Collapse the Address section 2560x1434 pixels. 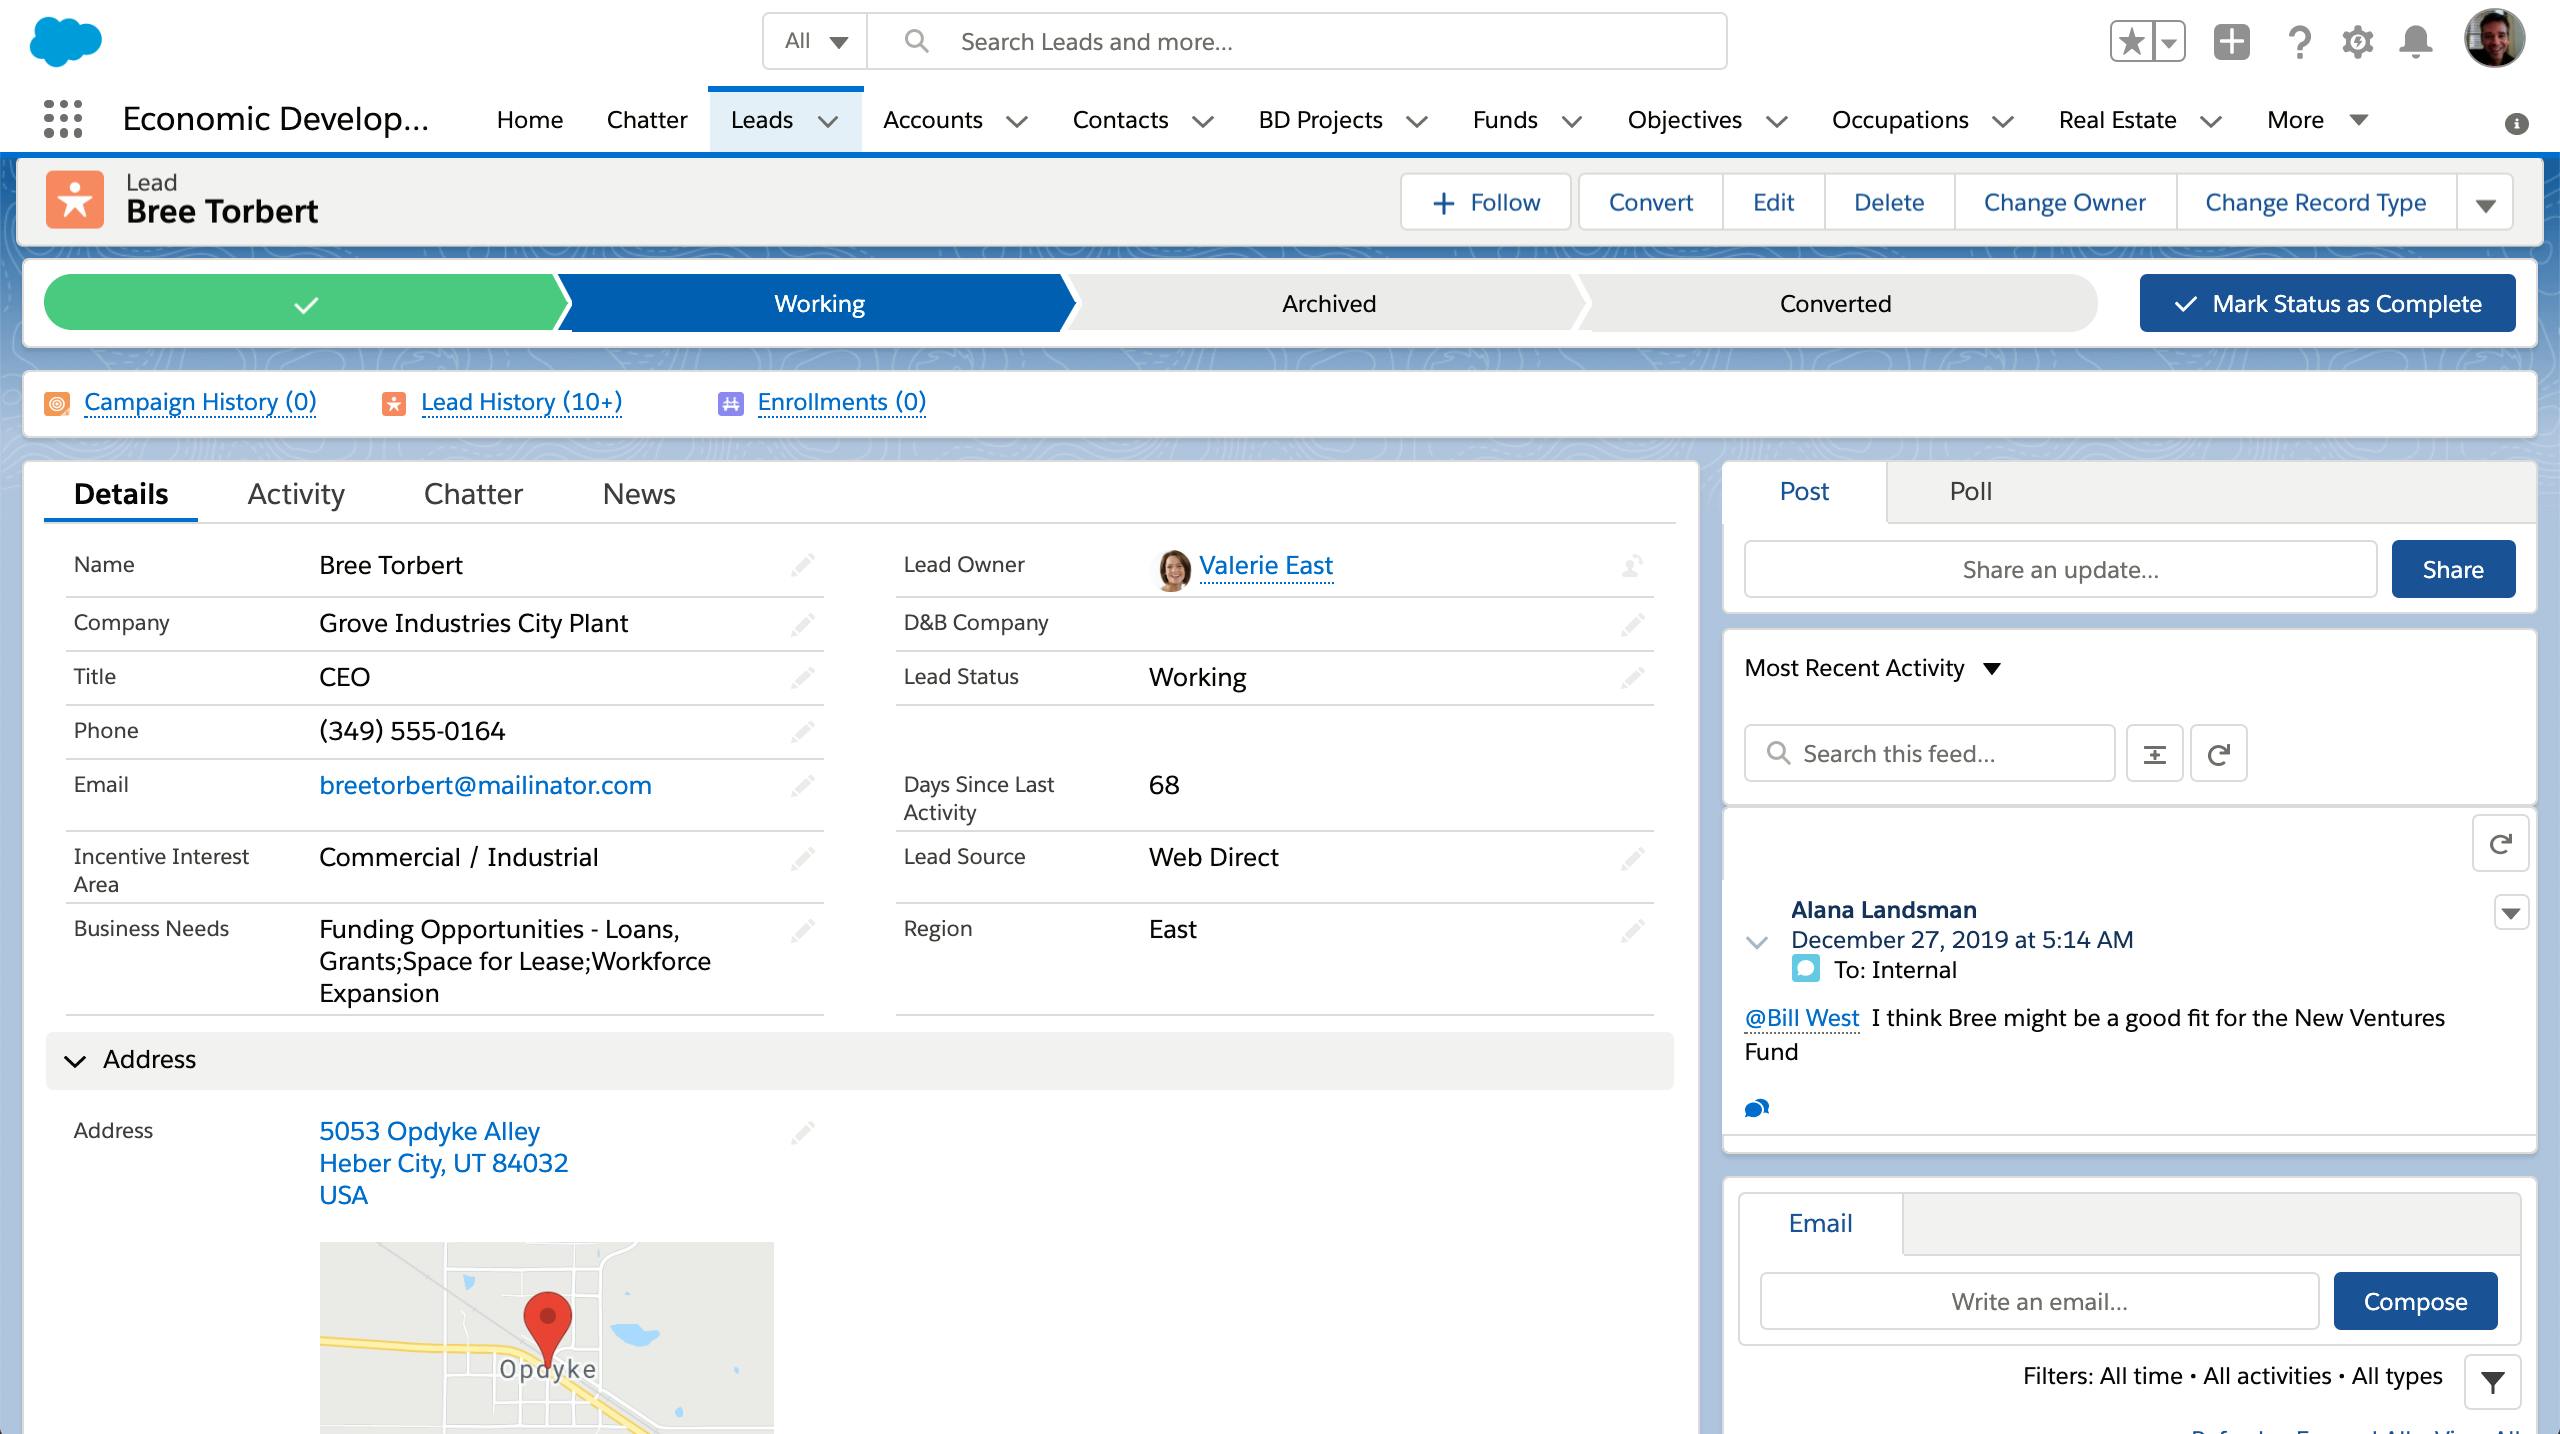click(x=76, y=1060)
